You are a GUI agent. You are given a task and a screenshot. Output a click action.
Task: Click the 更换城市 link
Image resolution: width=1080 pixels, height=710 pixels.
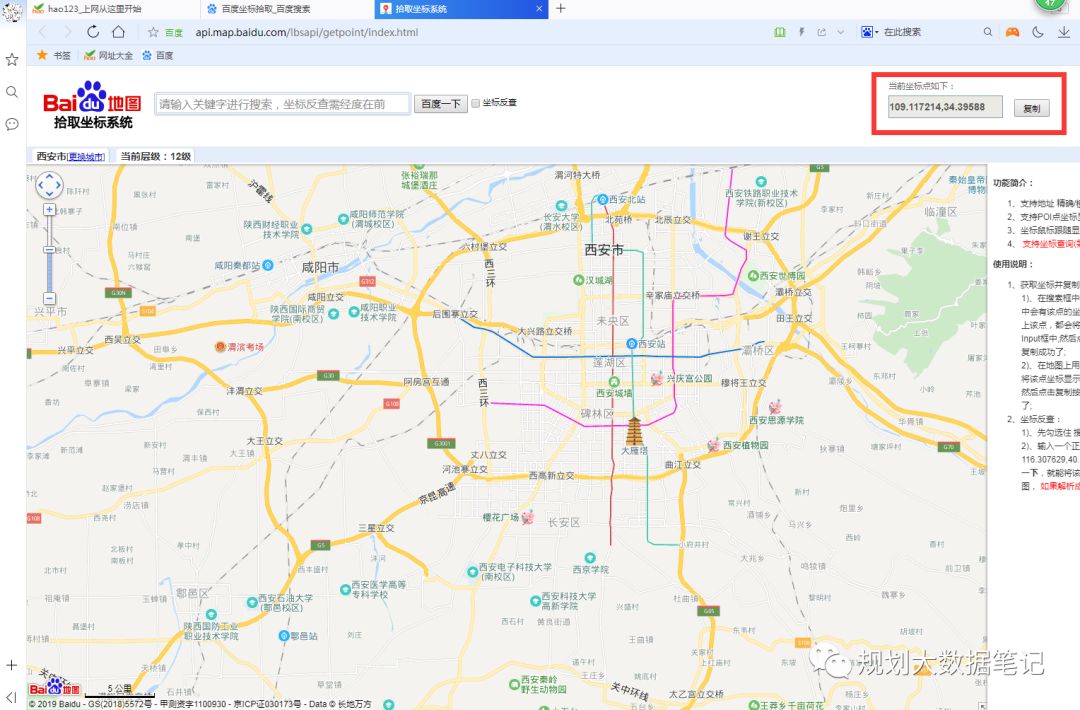pyautogui.click(x=86, y=157)
